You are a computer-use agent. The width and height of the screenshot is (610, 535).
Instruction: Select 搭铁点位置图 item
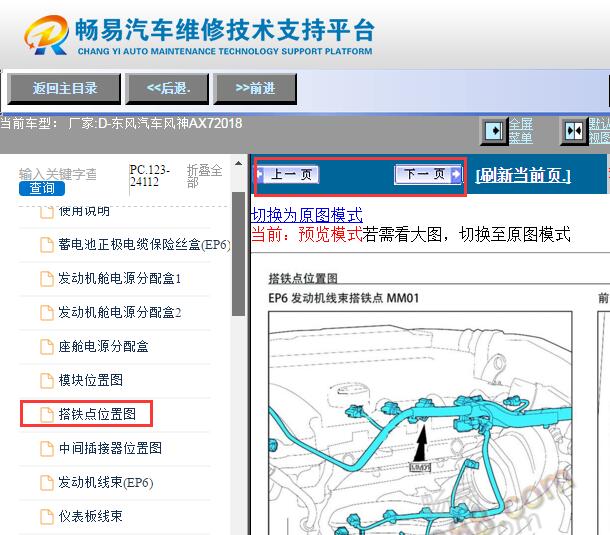point(97,414)
